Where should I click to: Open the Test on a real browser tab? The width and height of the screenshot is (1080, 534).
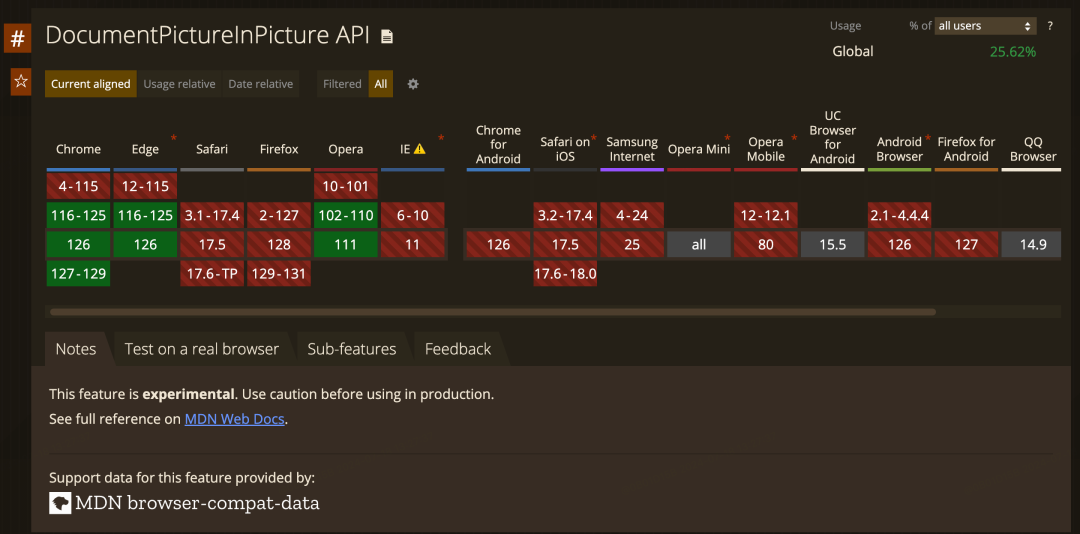(202, 349)
